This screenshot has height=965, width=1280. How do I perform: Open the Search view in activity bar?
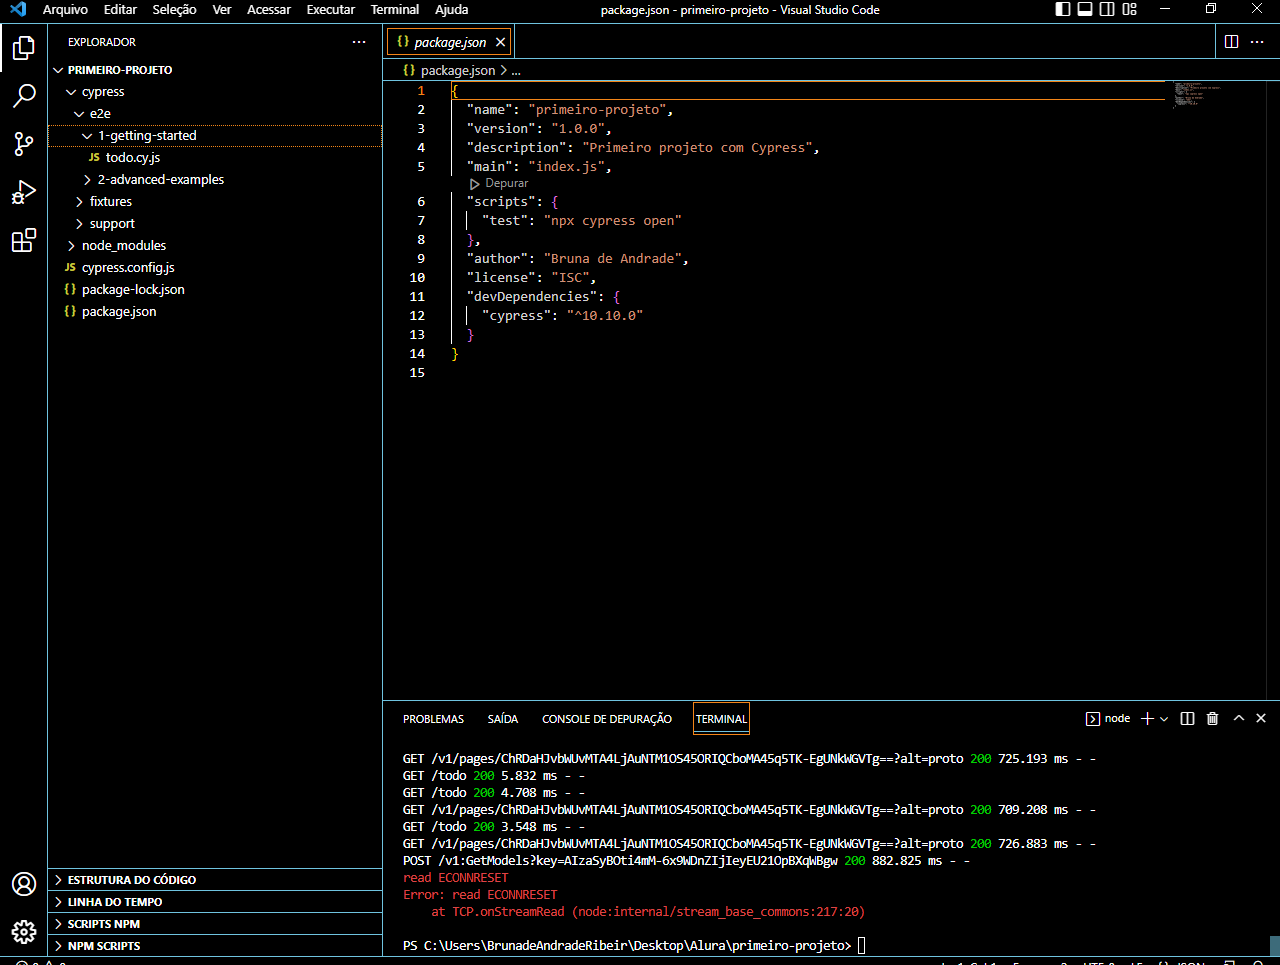(24, 95)
